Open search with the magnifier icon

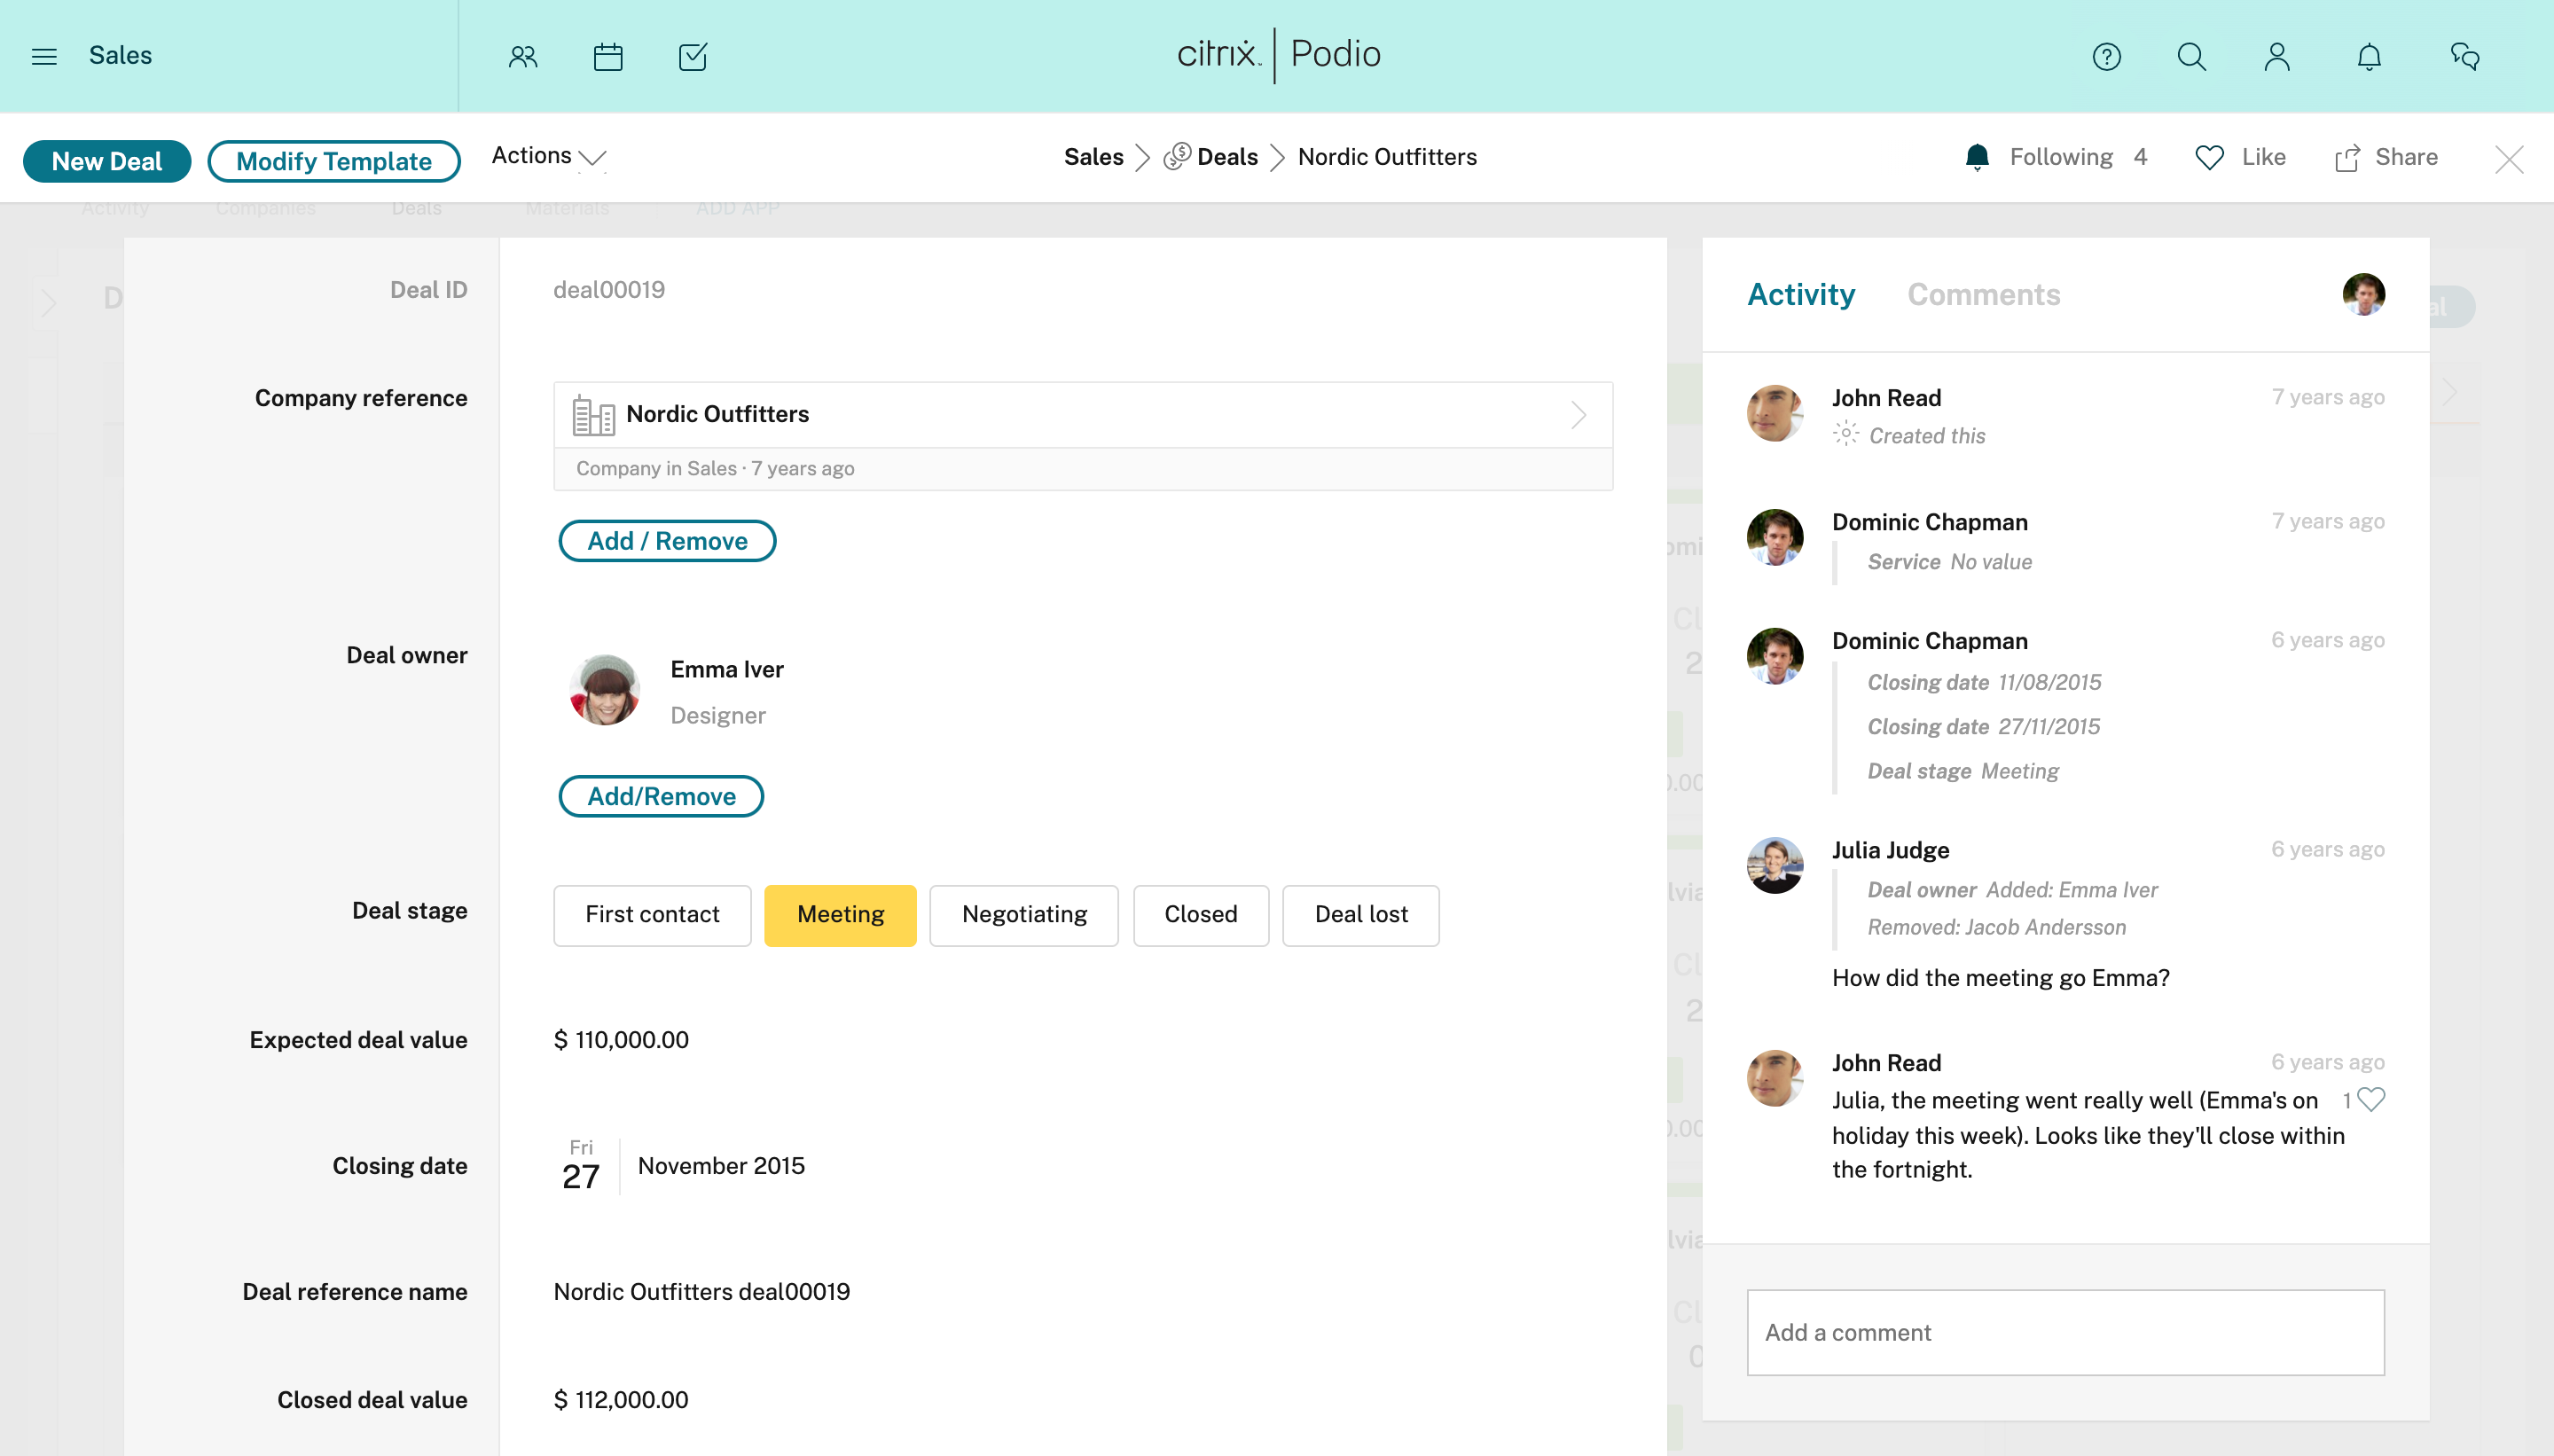[x=2191, y=57]
